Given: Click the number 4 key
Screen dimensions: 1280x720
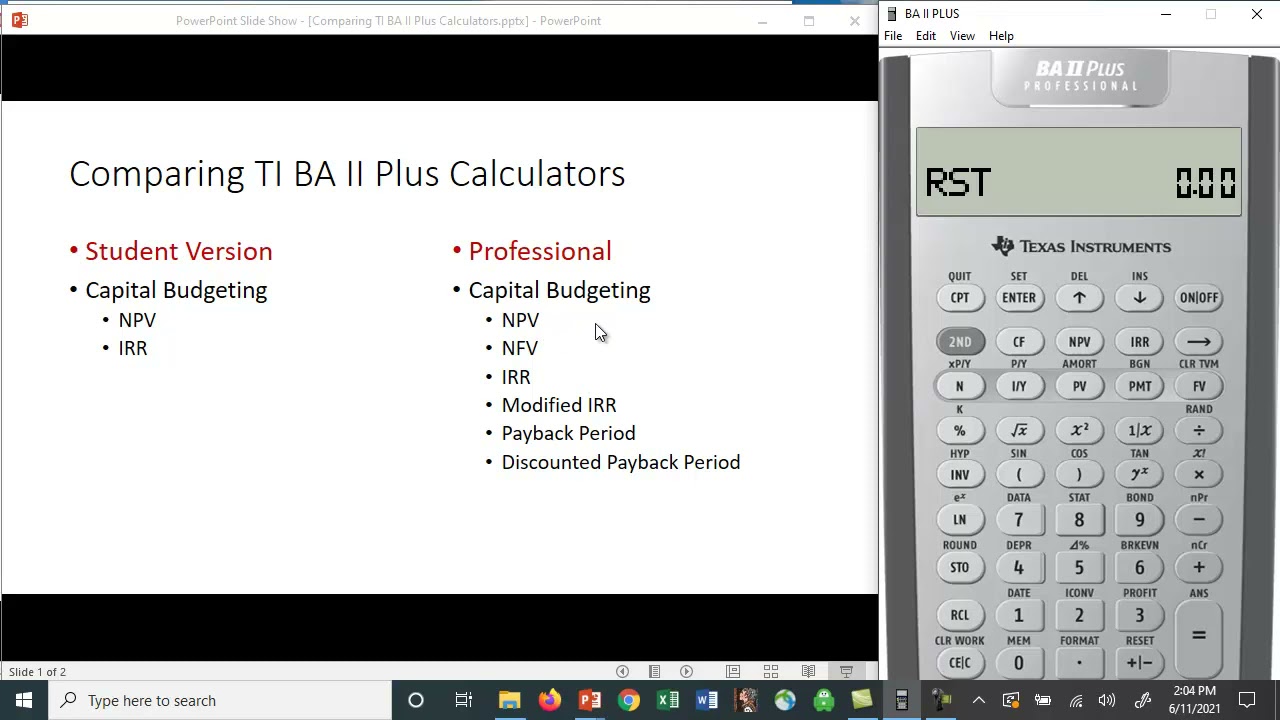Looking at the screenshot, I should (x=1019, y=568).
